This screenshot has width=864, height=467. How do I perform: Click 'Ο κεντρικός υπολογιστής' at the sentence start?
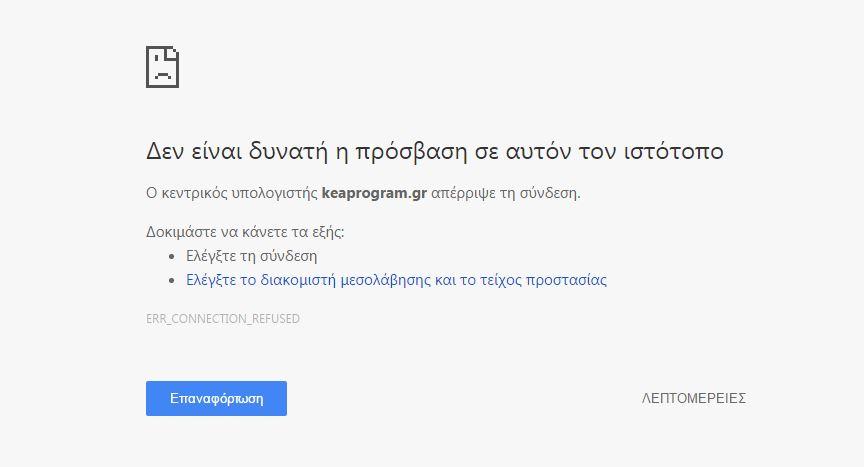coord(231,192)
